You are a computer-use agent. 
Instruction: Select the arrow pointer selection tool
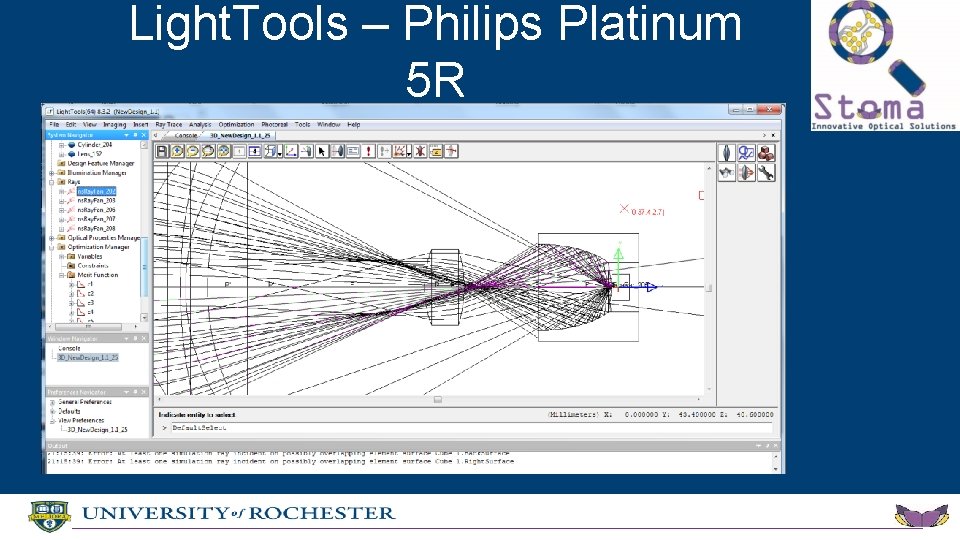click(322, 151)
